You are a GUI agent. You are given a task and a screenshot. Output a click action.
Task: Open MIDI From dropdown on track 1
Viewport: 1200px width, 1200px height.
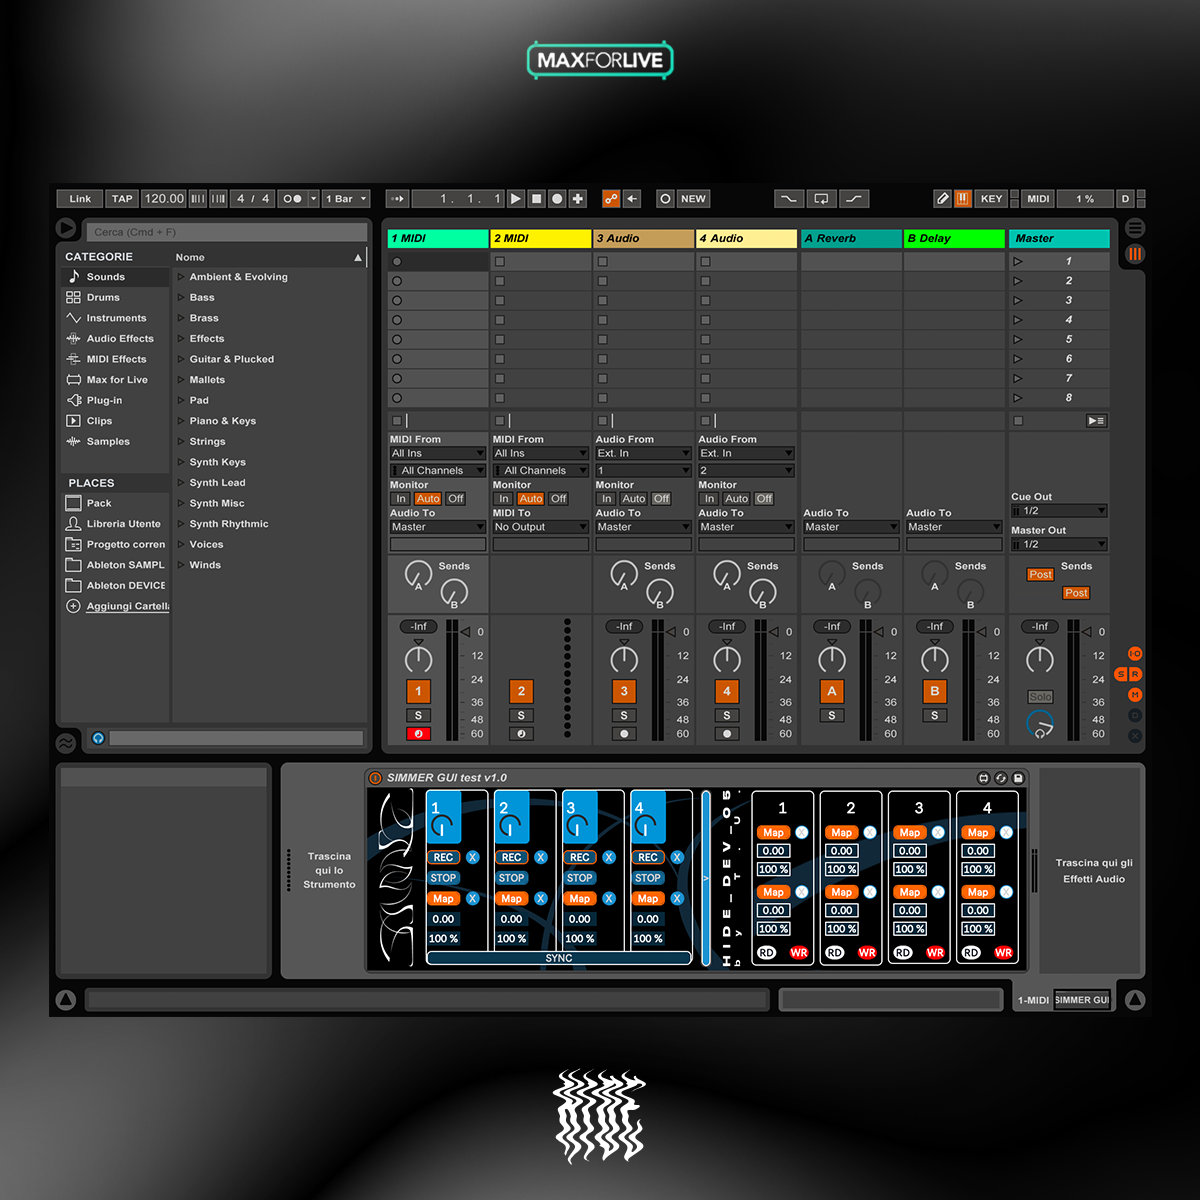click(437, 454)
